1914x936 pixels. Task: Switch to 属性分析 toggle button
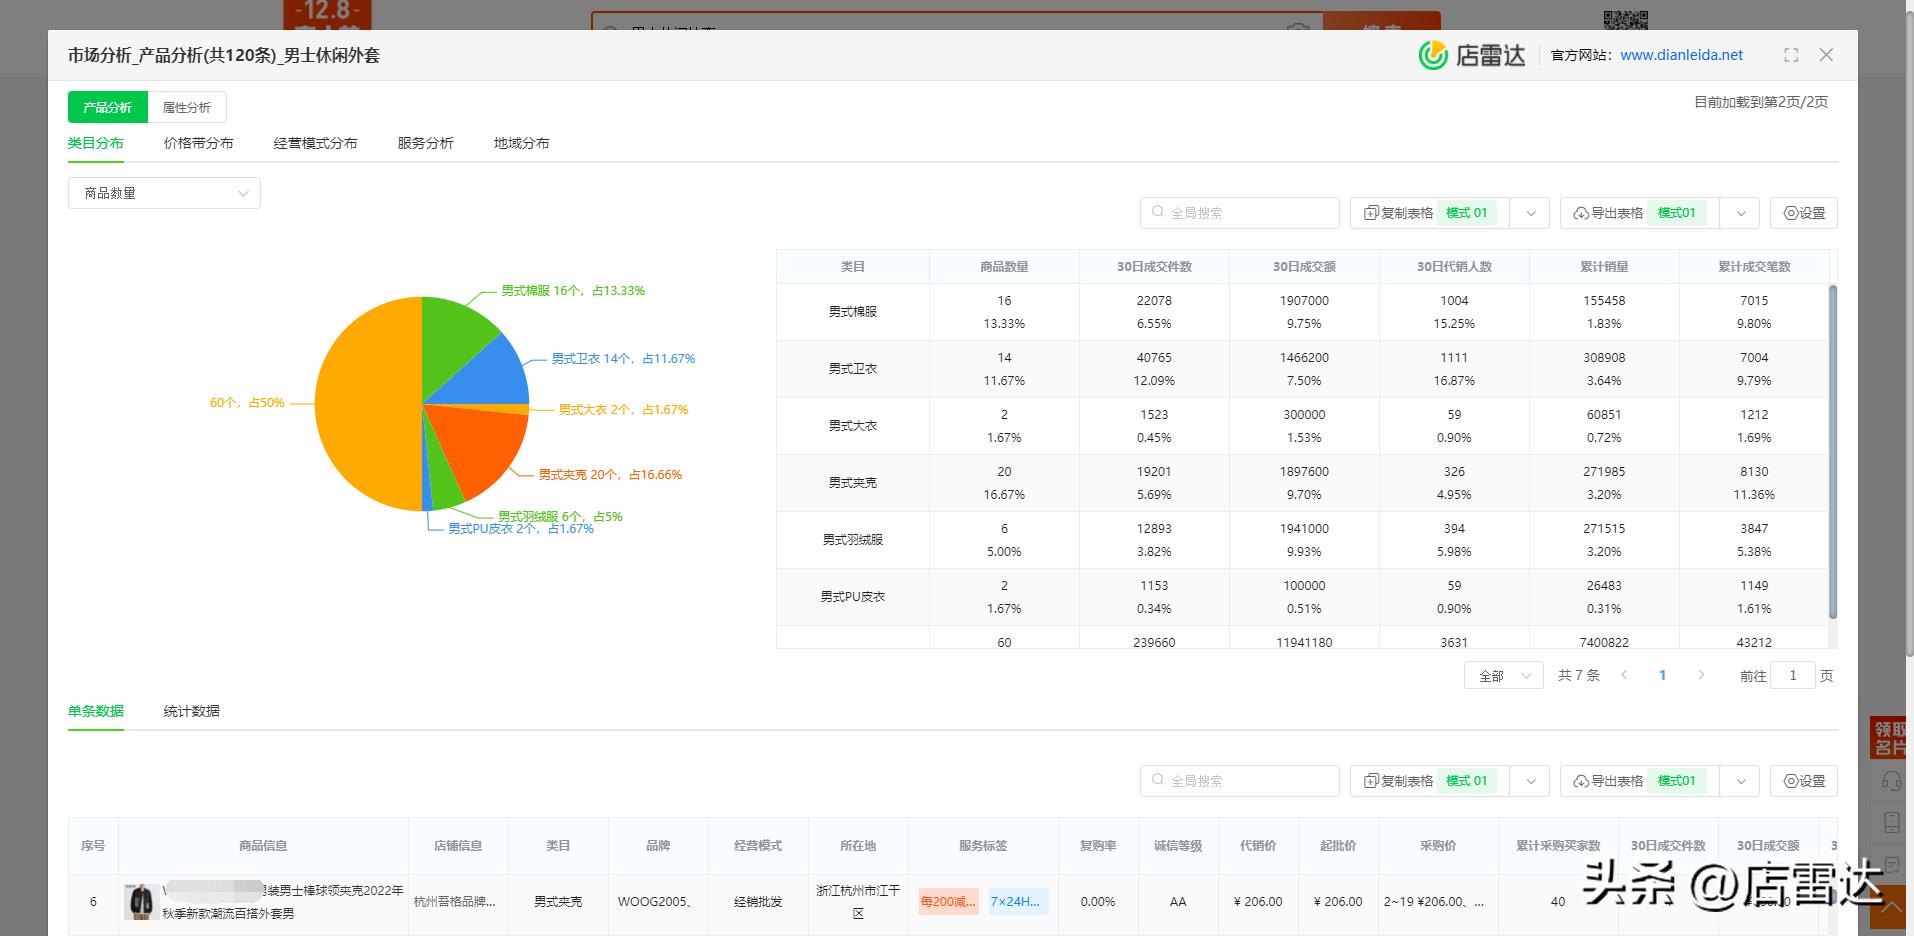187,107
